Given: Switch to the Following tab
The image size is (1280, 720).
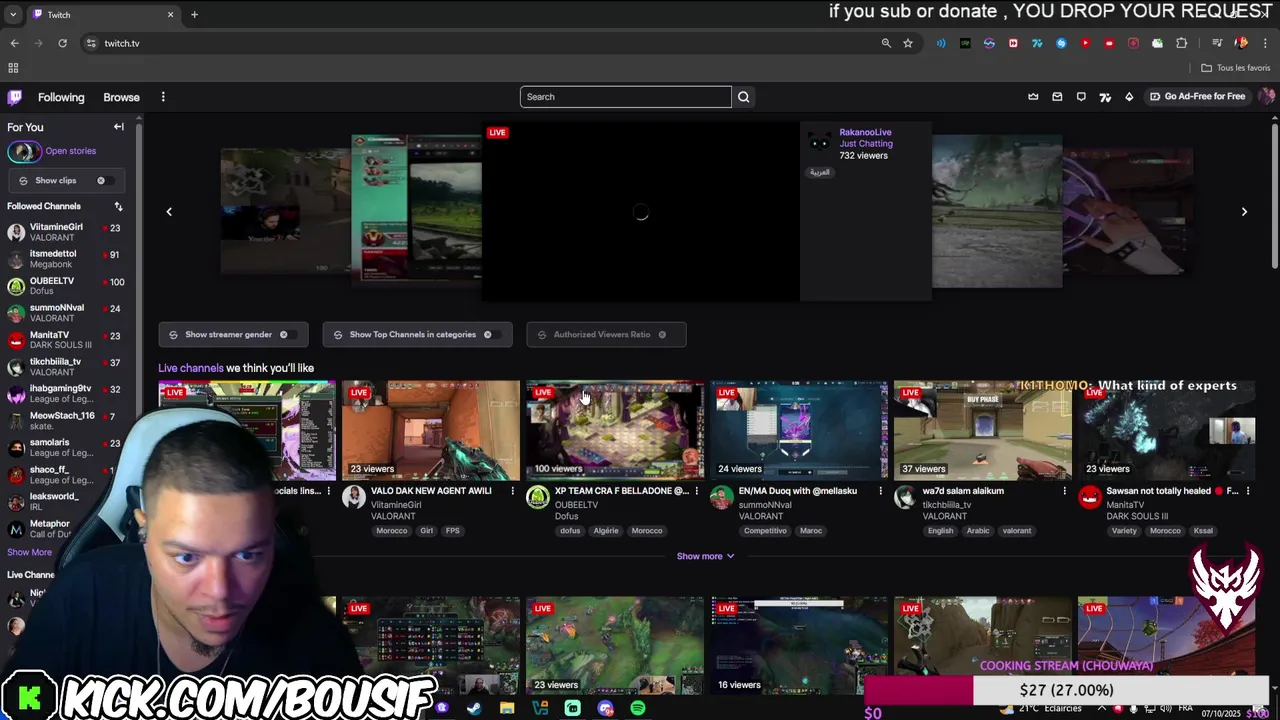Looking at the screenshot, I should point(61,97).
